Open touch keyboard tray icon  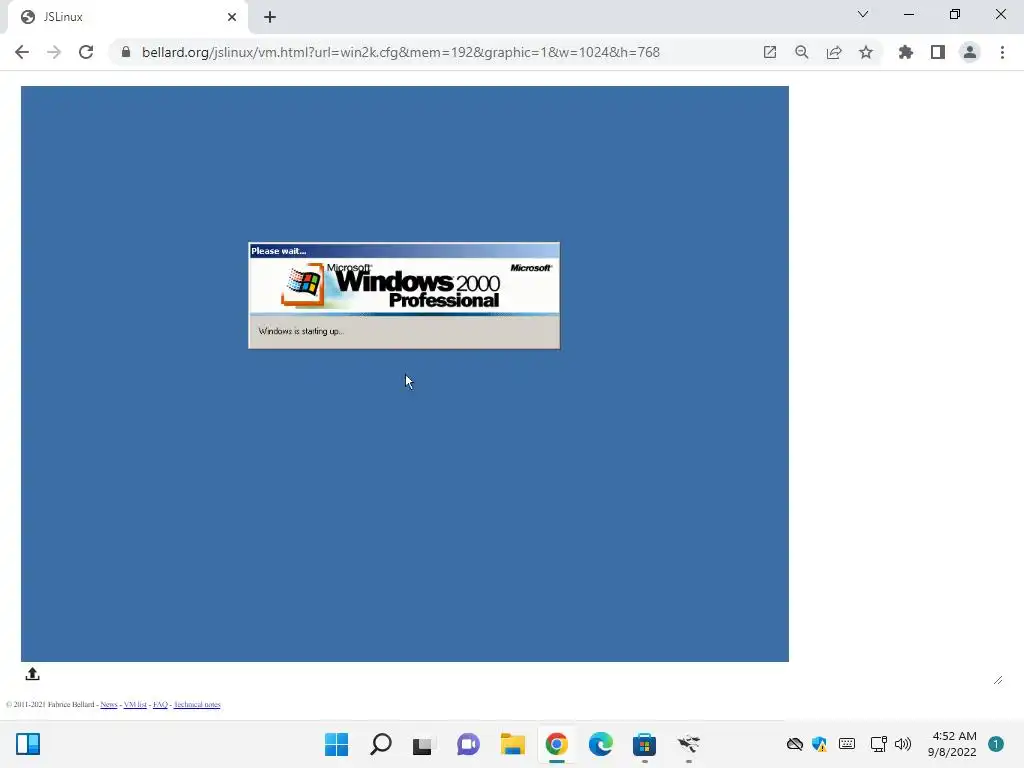pos(847,744)
